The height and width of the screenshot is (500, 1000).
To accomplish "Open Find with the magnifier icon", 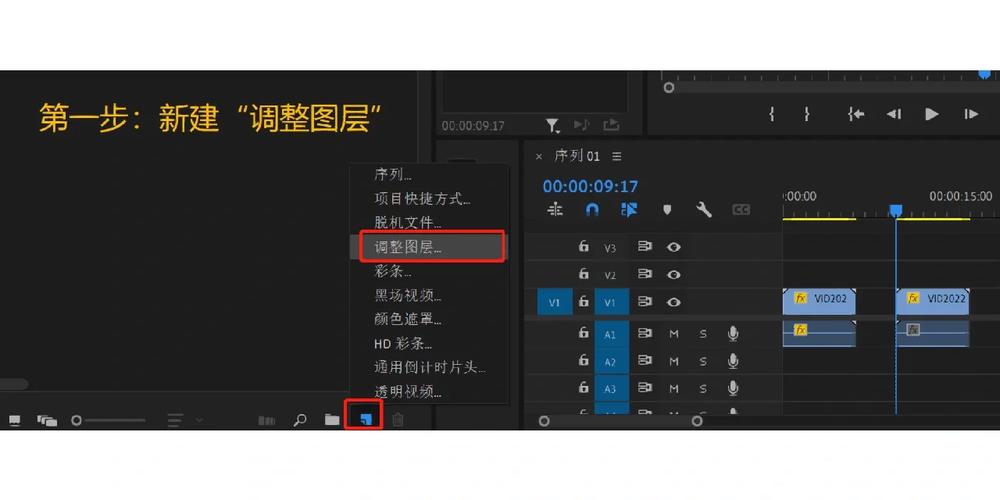I will pyautogui.click(x=299, y=420).
